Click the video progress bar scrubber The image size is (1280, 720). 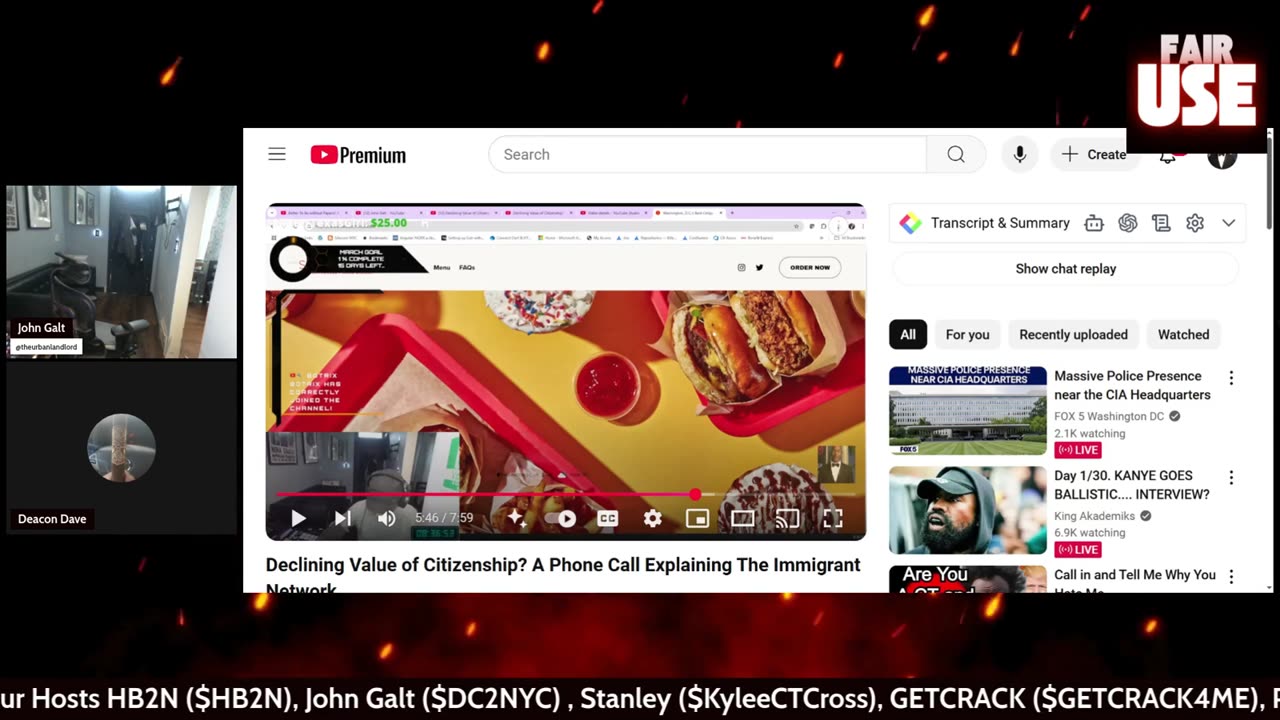(695, 494)
